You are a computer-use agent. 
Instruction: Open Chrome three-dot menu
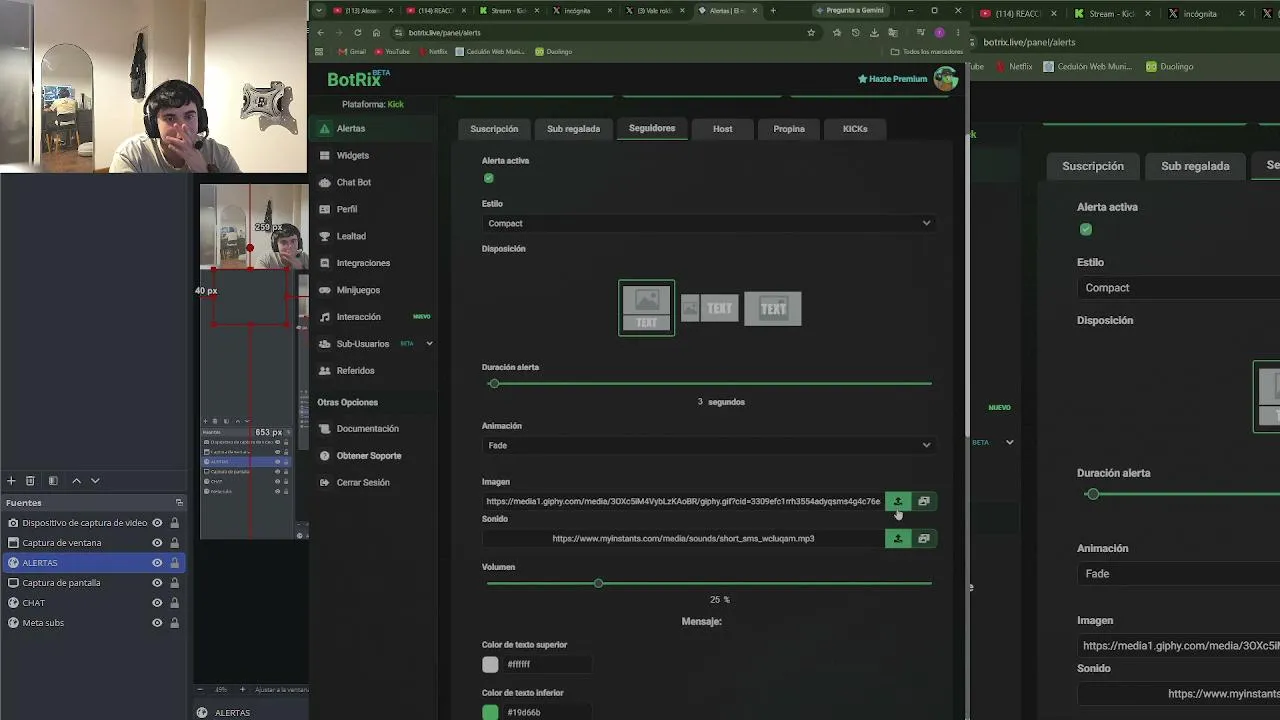tap(957, 32)
